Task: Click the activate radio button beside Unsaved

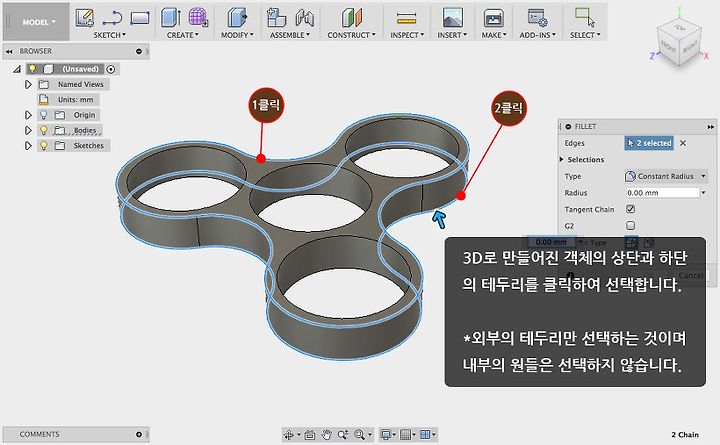Action: click(x=111, y=69)
